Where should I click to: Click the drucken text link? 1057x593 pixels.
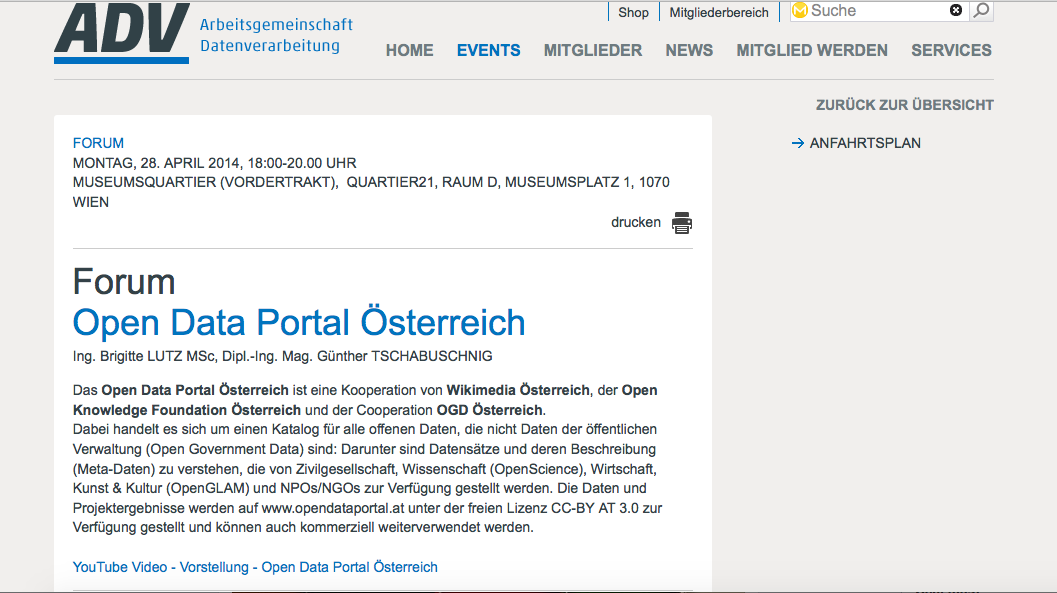coord(636,222)
